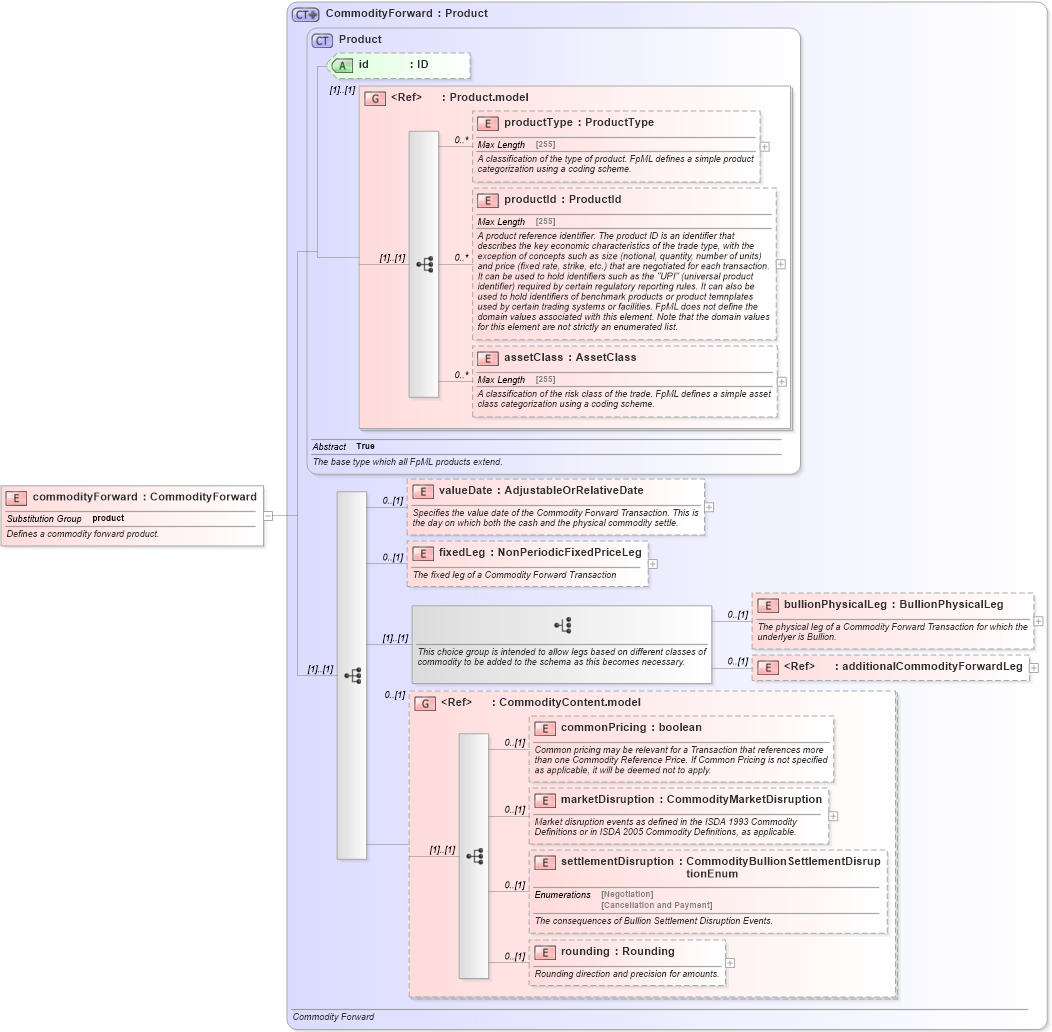Expand the fixedLeg element
The height and width of the screenshot is (1032, 1052).
(x=653, y=564)
